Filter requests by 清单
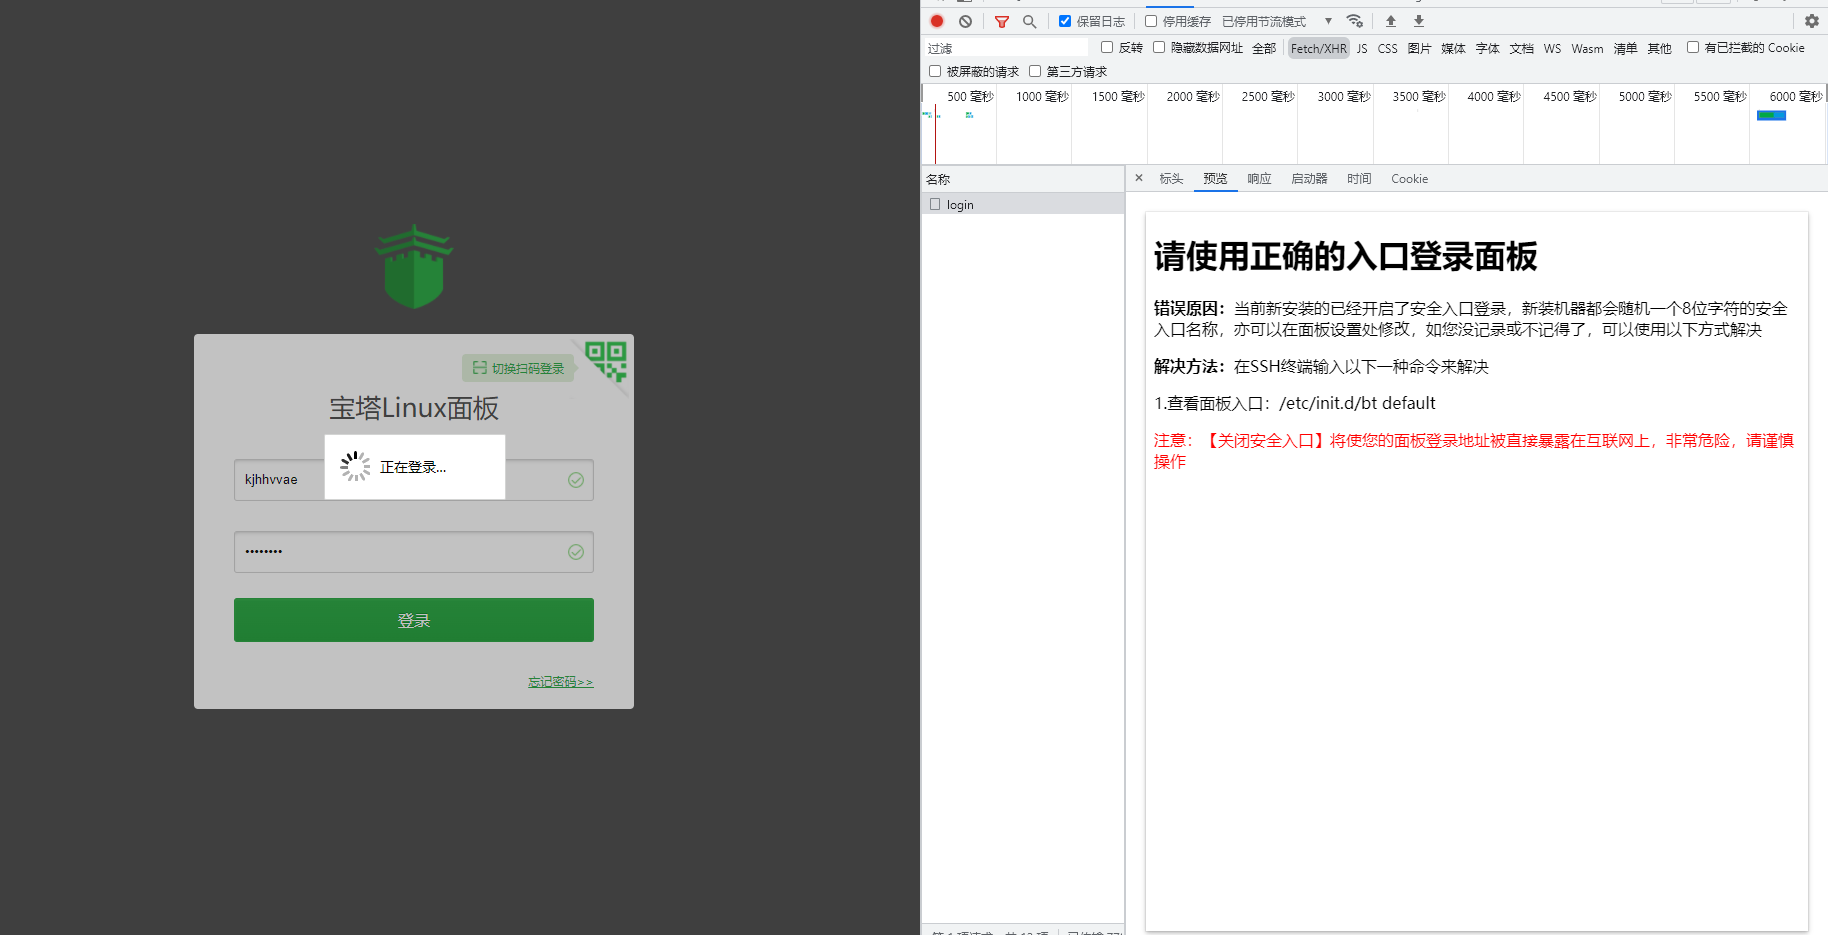 click(x=1625, y=48)
